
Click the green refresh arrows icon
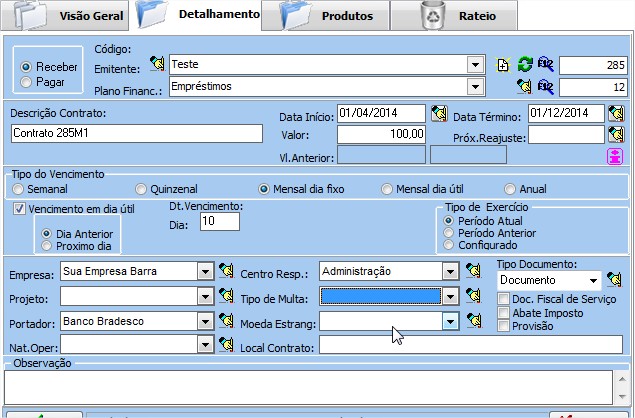[x=525, y=65]
